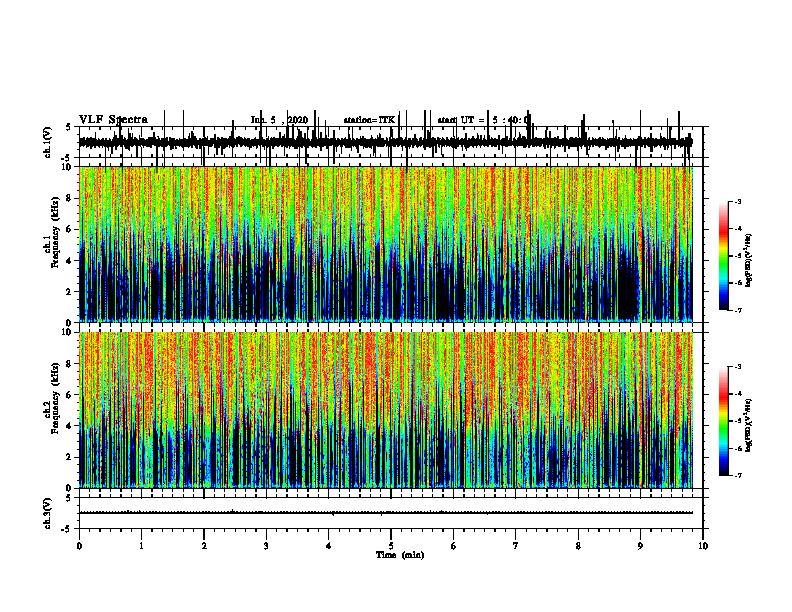Click the "8" kHz tick on ch.2 axis
The height and width of the screenshot is (612, 792).
coord(70,364)
